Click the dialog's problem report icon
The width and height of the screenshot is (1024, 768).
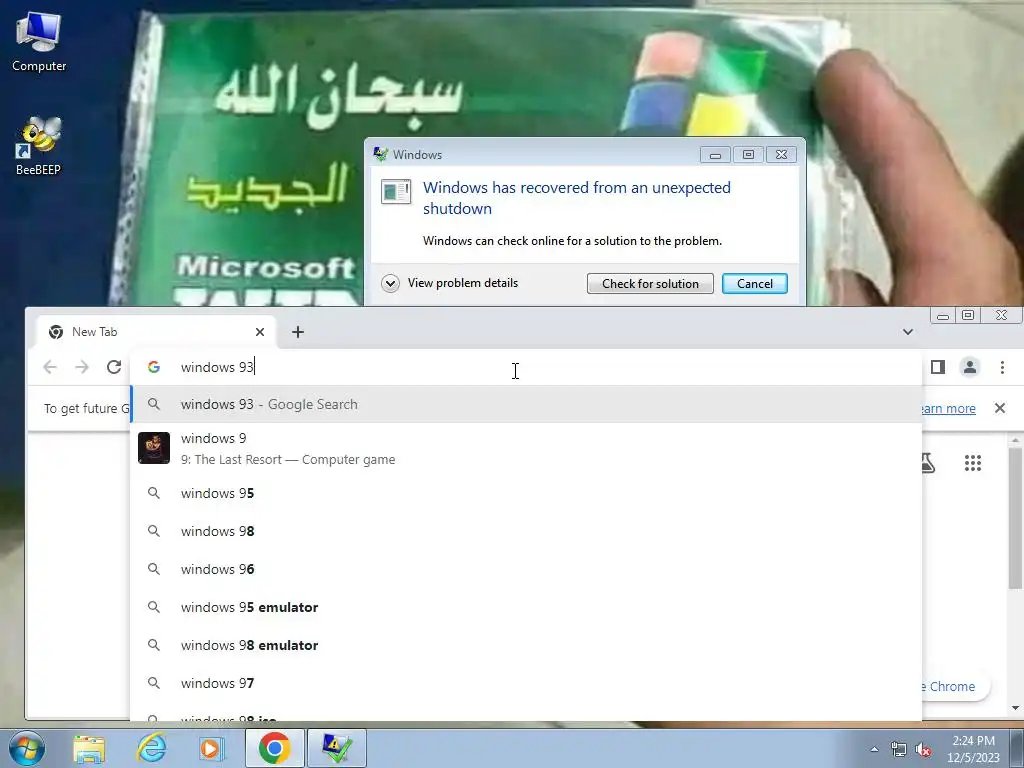point(396,191)
